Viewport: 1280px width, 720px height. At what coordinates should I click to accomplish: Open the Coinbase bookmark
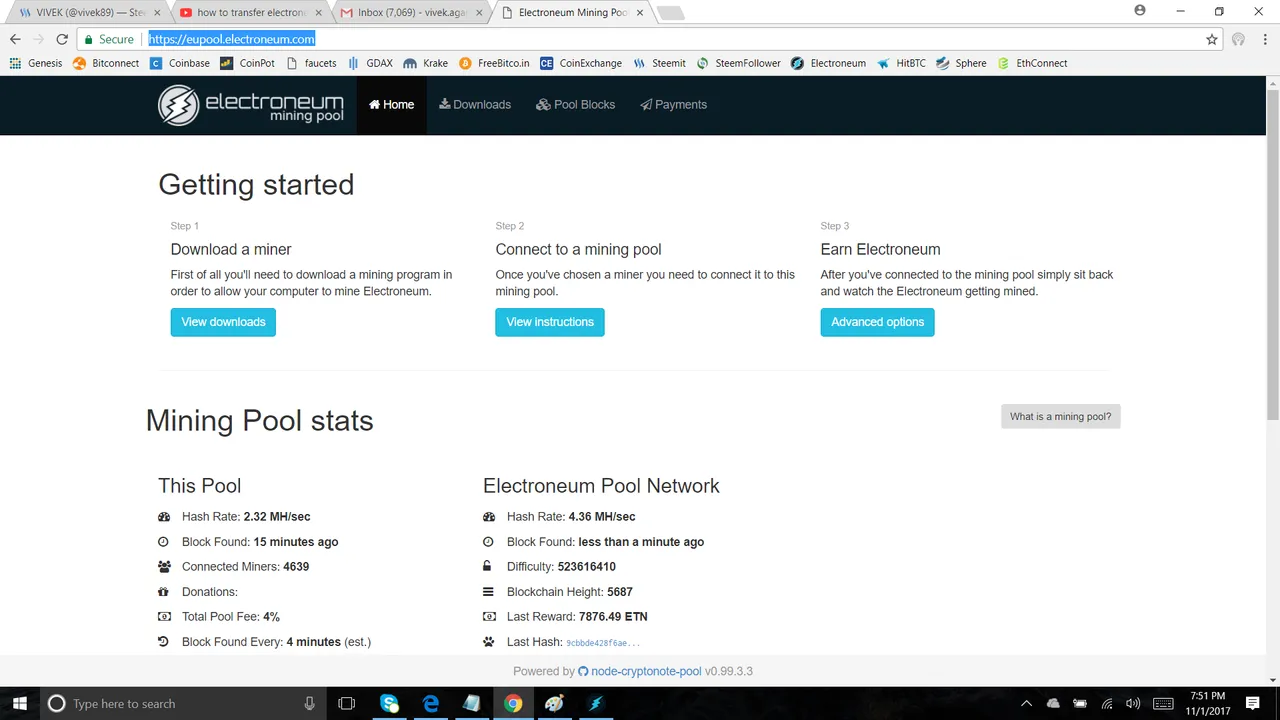(x=180, y=63)
